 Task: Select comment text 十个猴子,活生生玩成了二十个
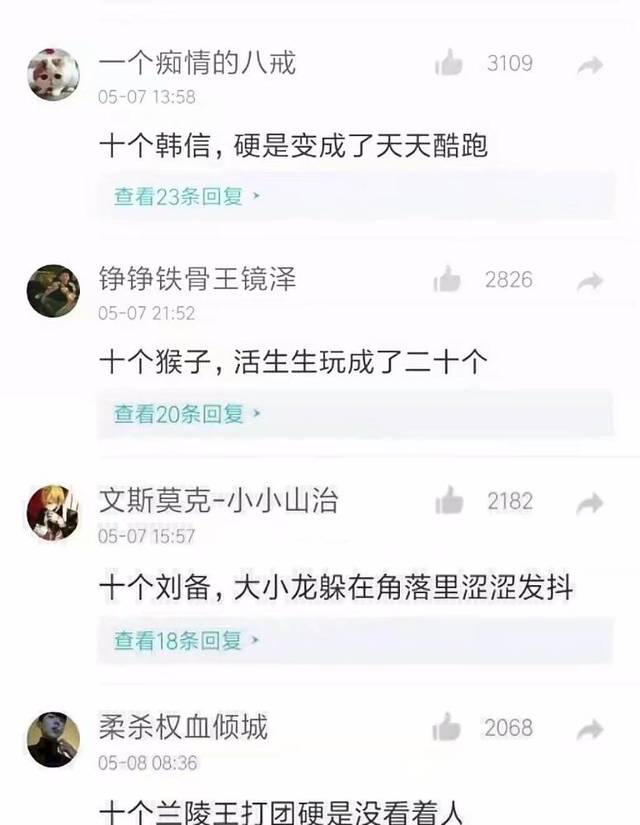click(x=293, y=363)
